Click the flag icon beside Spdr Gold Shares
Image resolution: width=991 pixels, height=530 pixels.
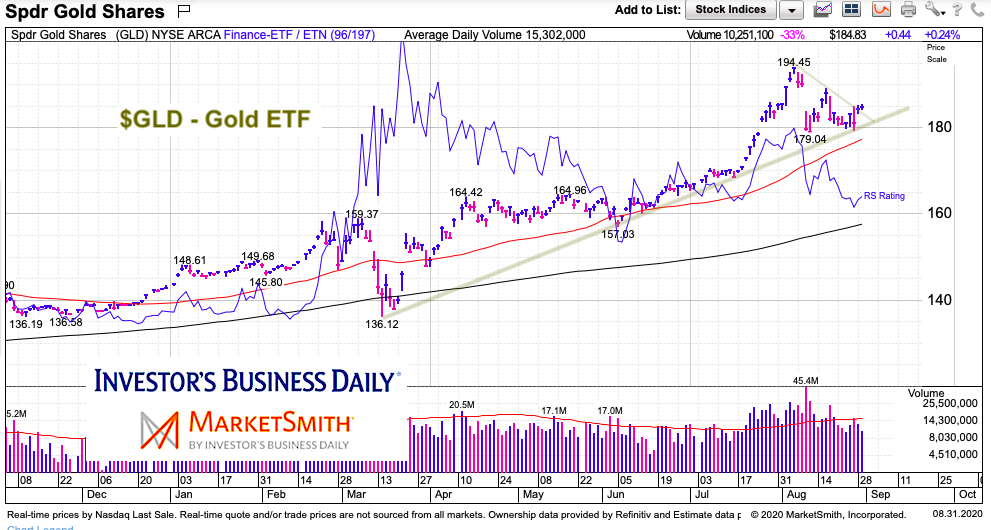184,10
